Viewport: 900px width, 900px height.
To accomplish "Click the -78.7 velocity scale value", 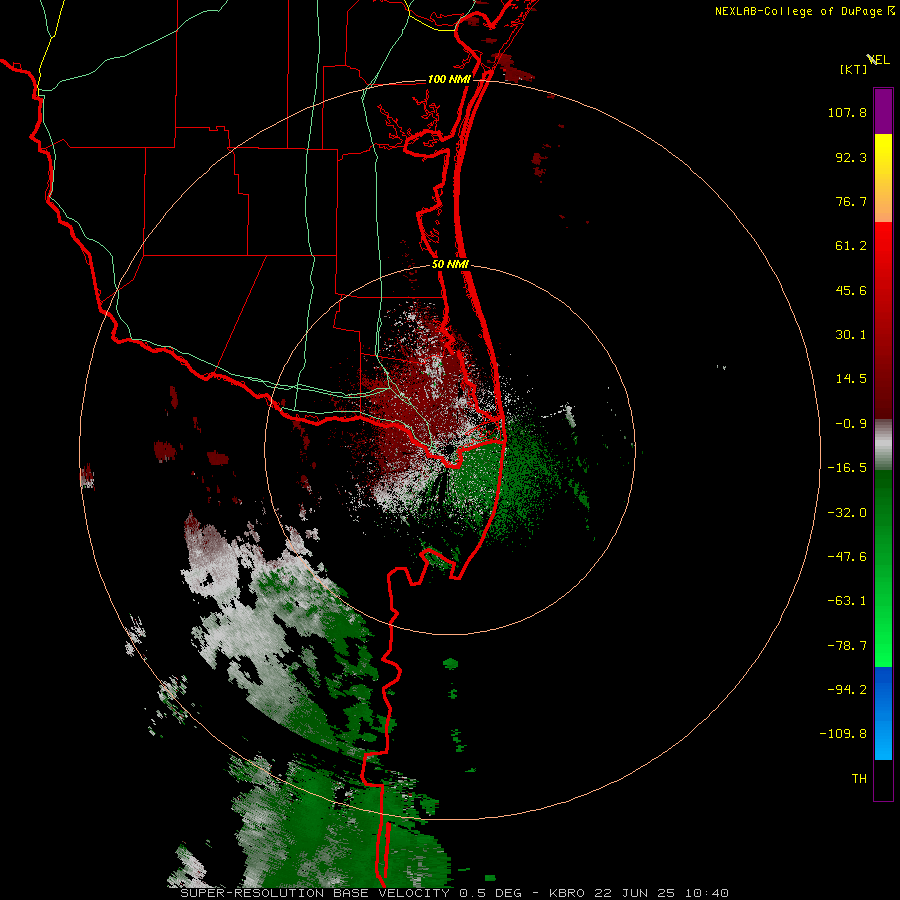I will tap(847, 646).
